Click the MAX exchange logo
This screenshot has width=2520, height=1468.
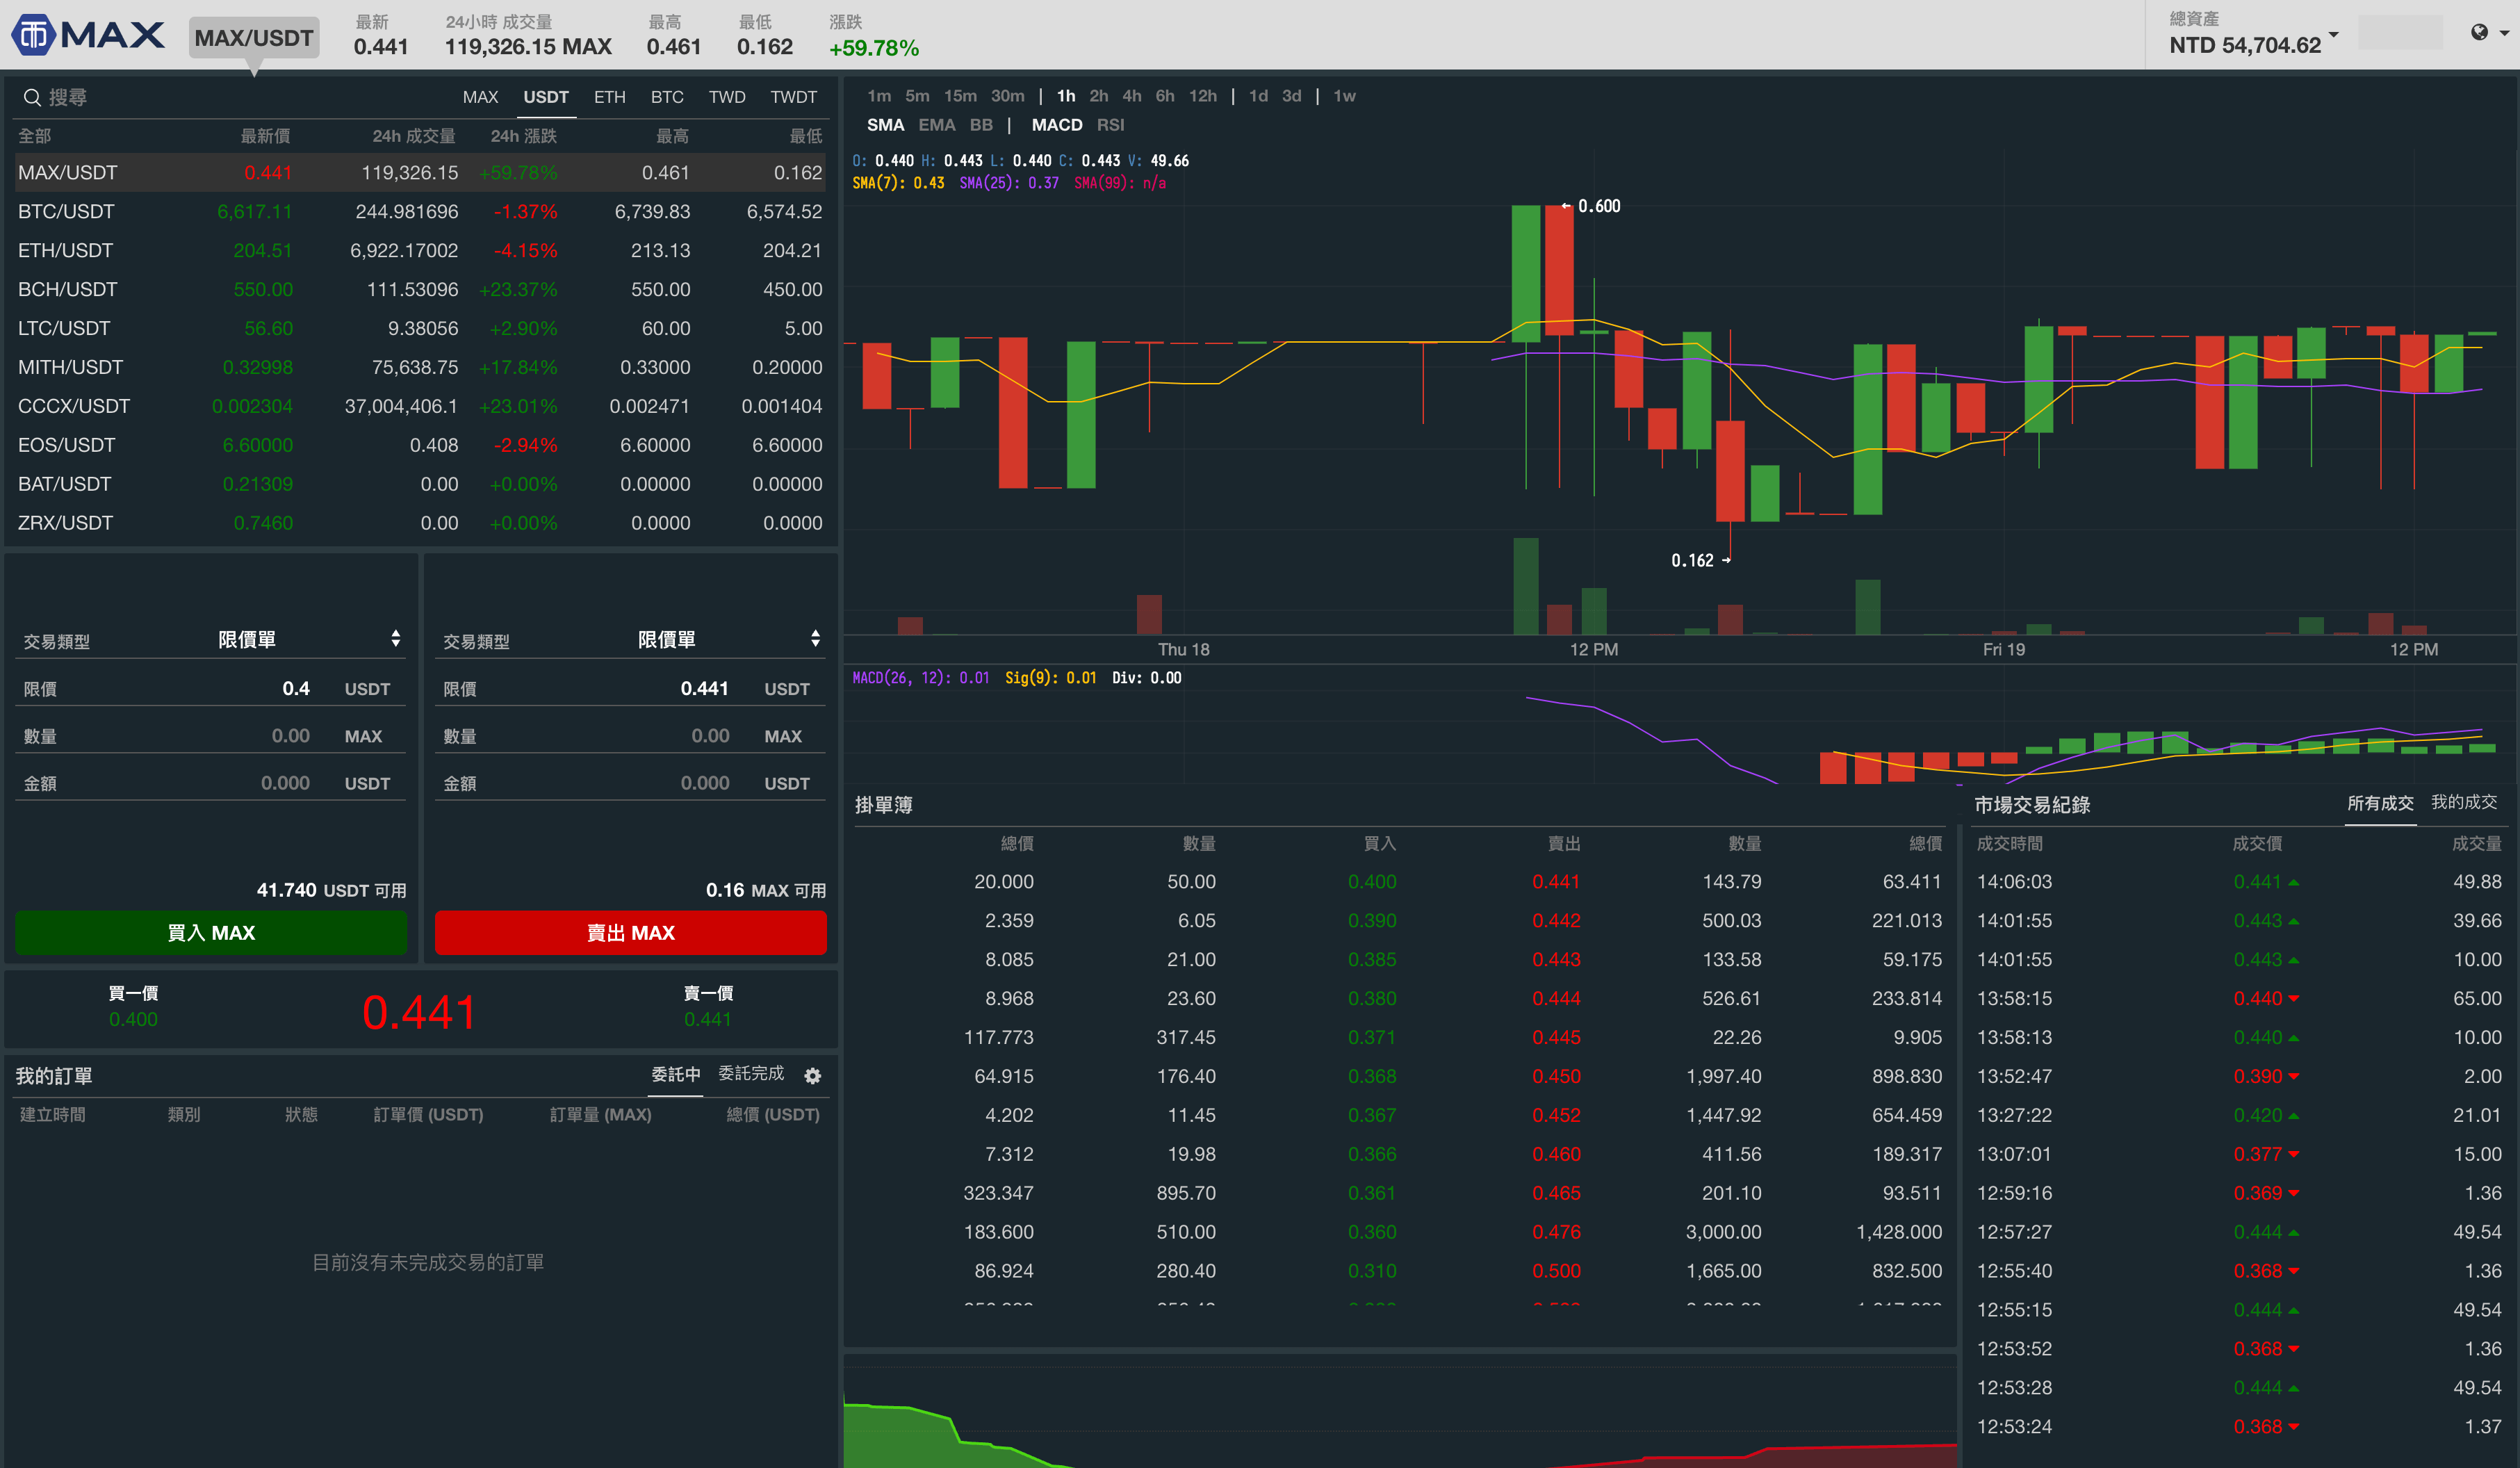[x=88, y=36]
